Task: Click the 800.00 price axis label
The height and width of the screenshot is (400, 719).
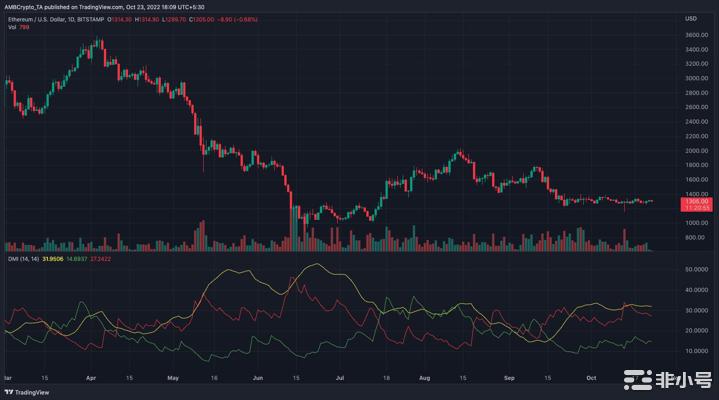Action: tap(695, 238)
